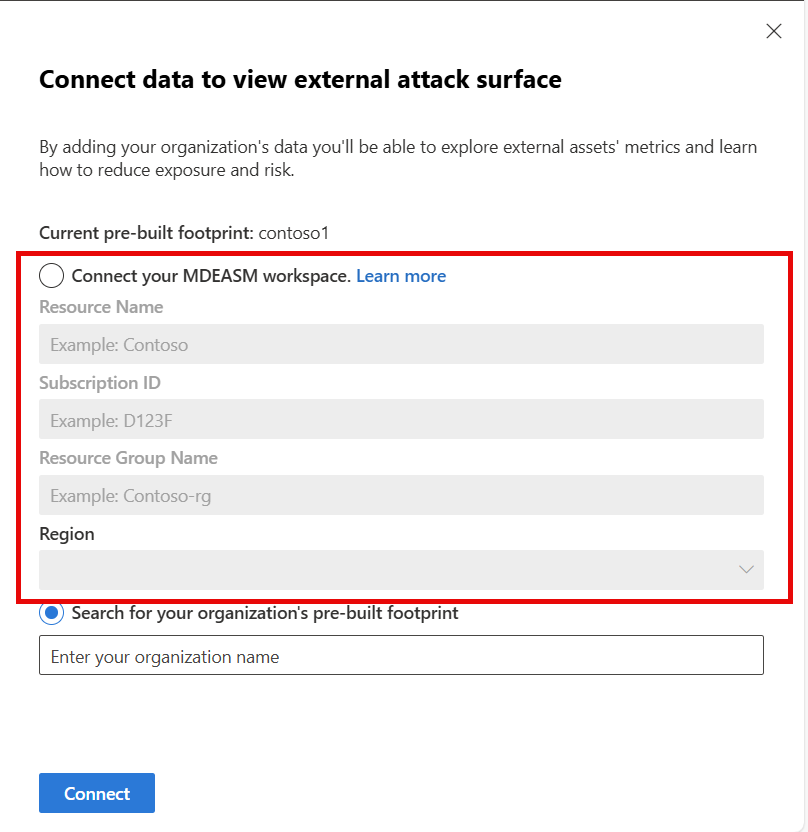Click the contoso1 footprint value
Screen dimensions: 808x832
pyautogui.click(x=294, y=233)
